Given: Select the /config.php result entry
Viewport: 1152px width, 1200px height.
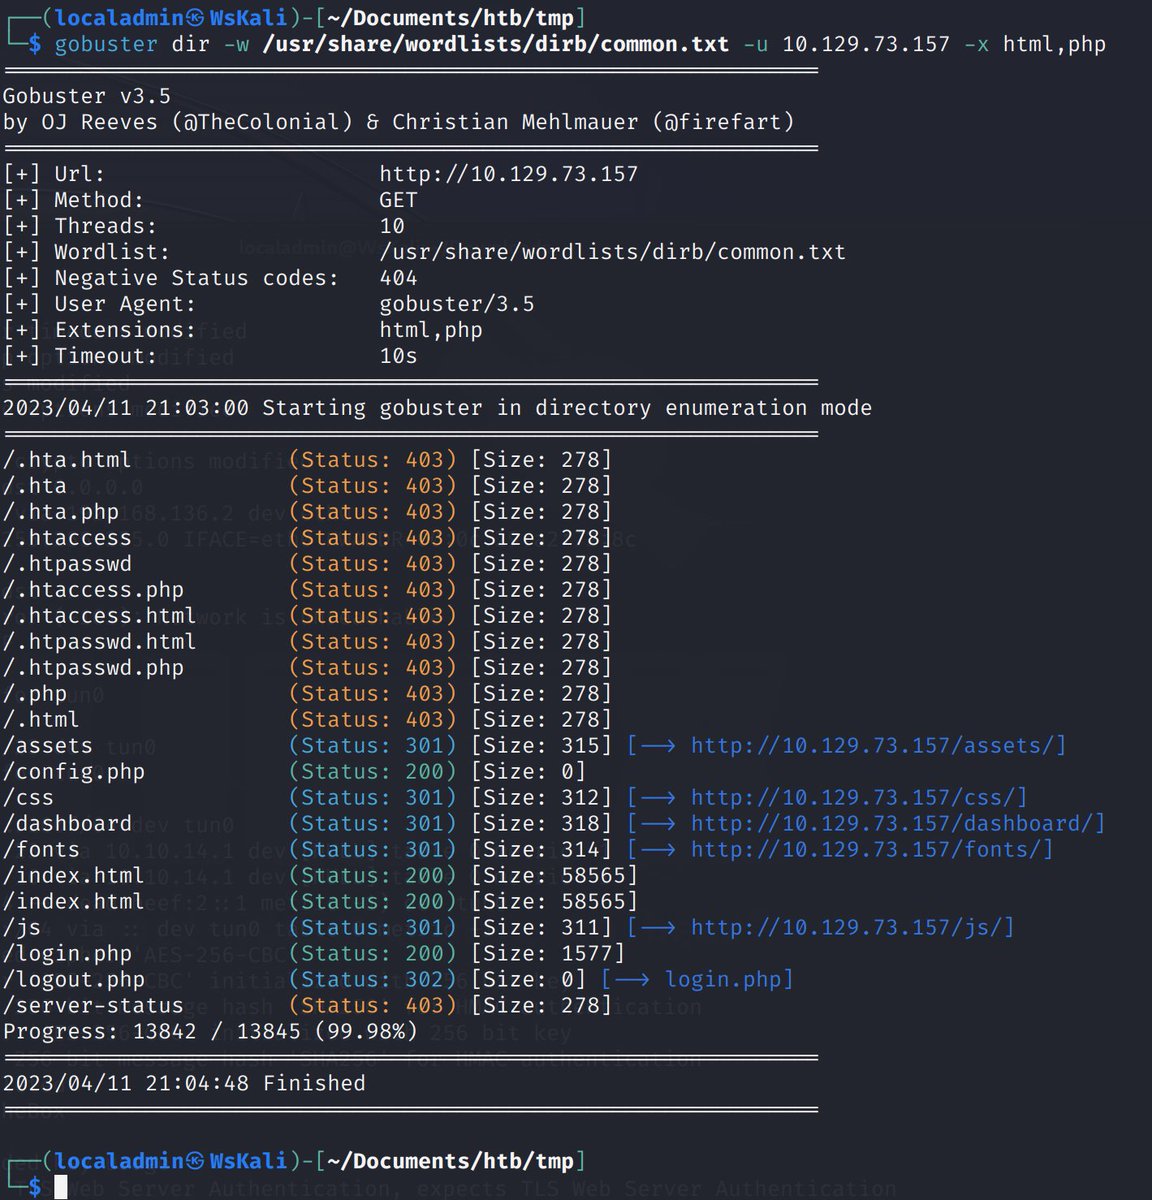Looking at the screenshot, I should click(74, 772).
